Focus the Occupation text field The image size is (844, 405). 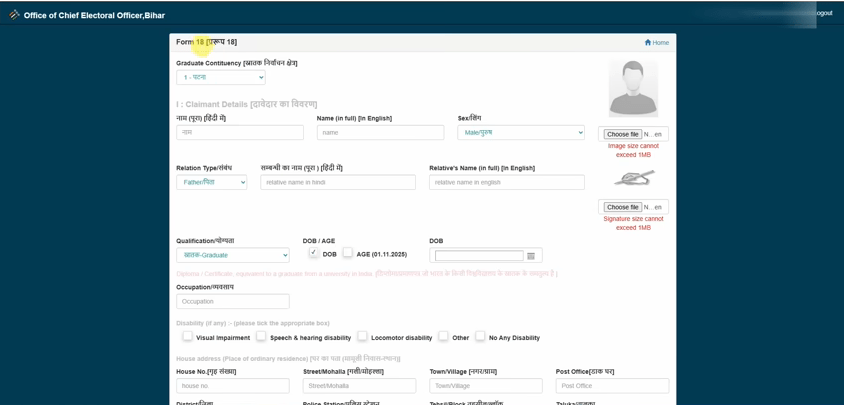[x=232, y=301]
